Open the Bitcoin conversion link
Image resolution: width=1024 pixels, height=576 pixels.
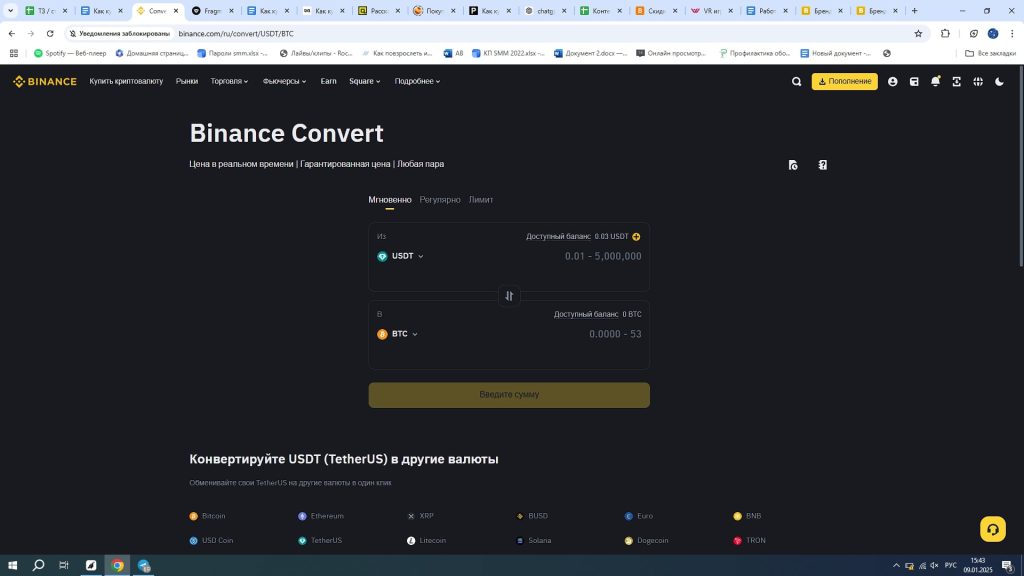point(208,516)
